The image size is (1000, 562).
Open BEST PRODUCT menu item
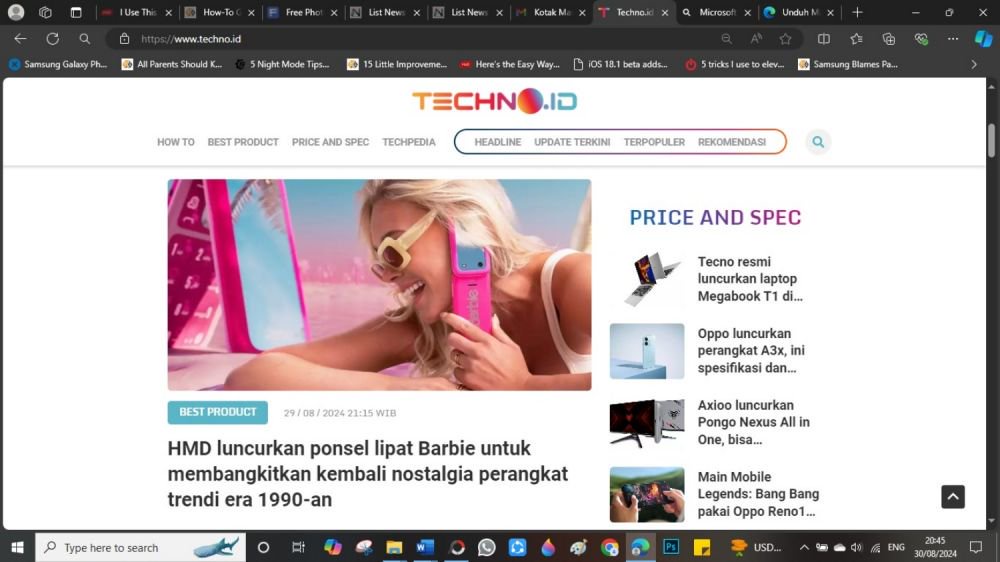pos(243,142)
